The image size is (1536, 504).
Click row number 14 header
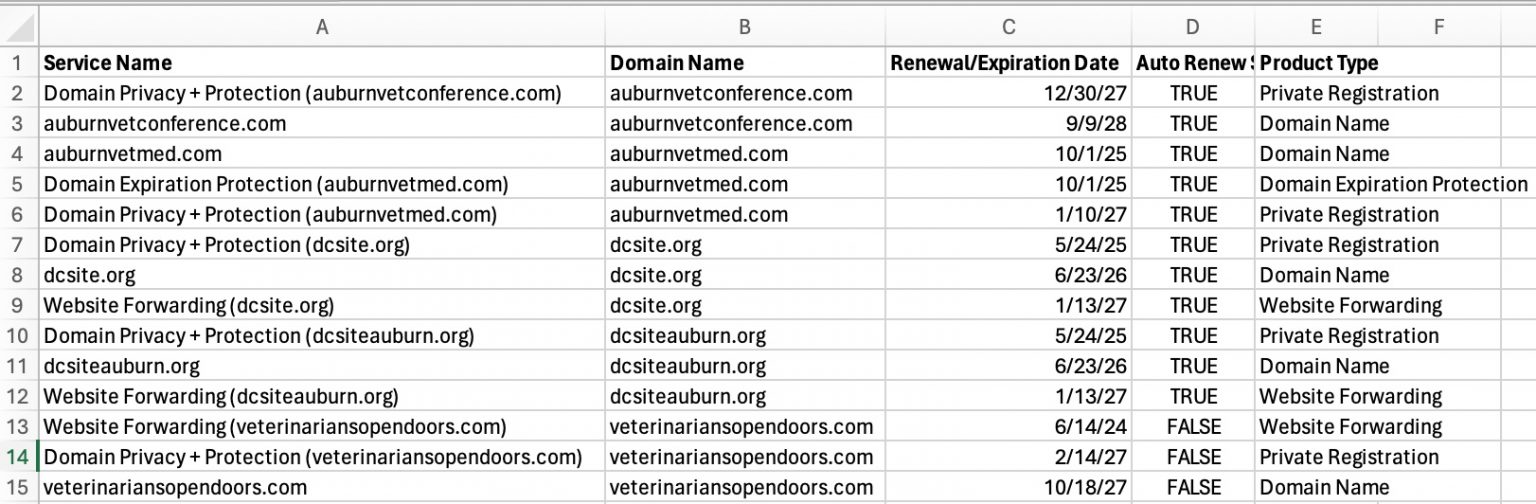[x=17, y=457]
